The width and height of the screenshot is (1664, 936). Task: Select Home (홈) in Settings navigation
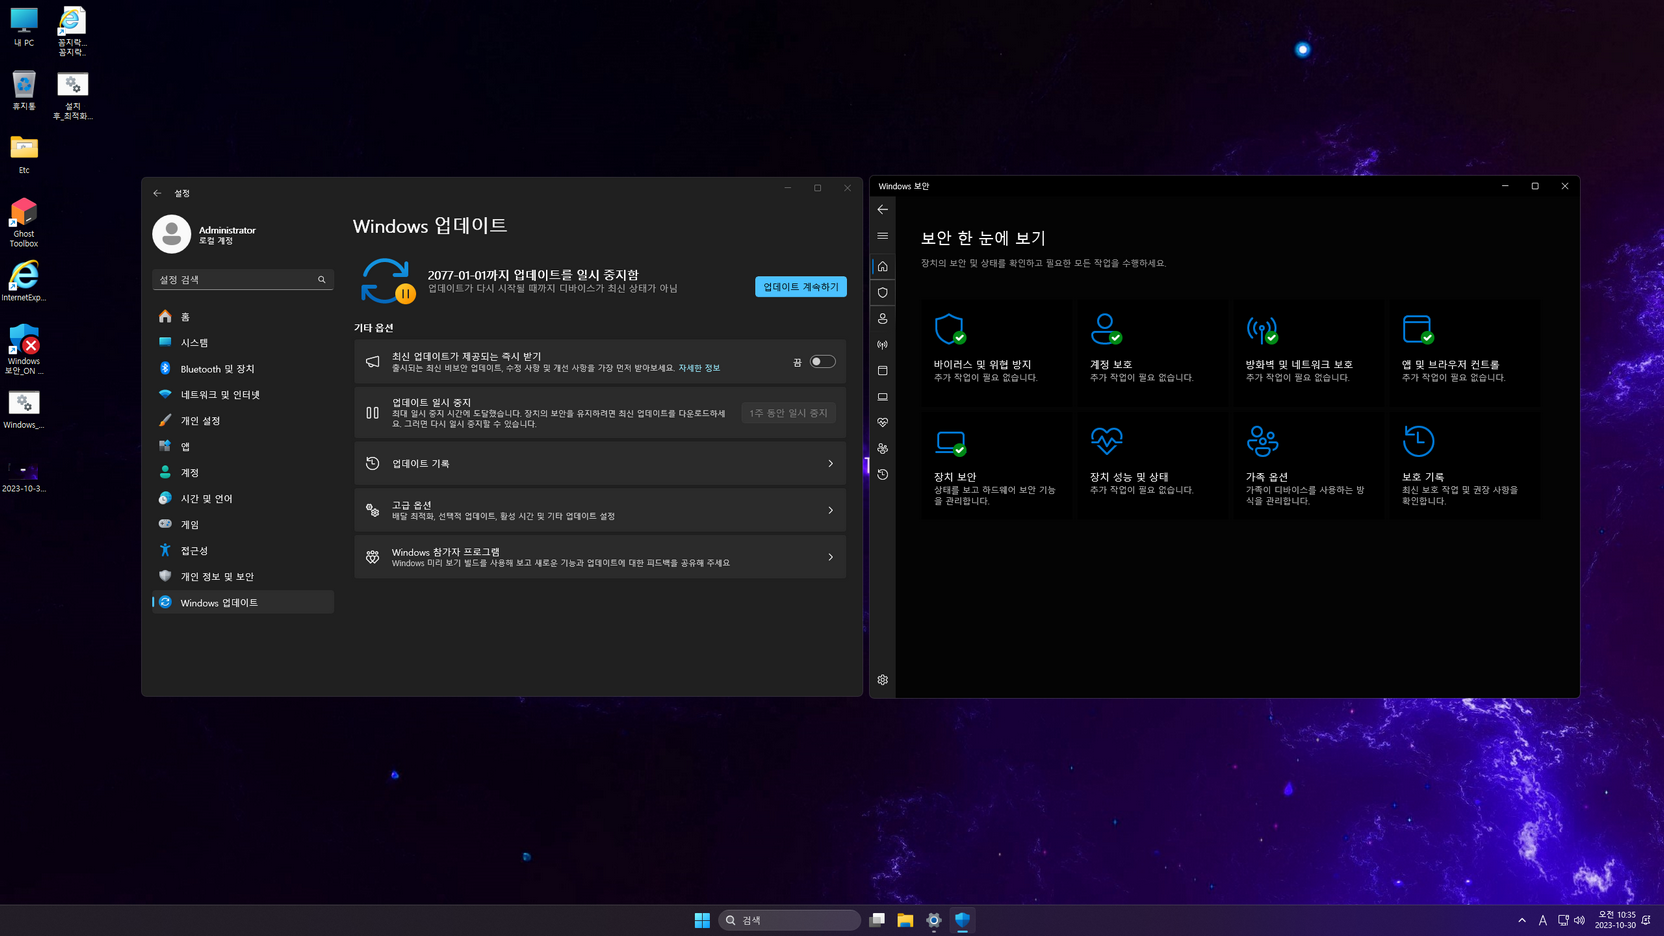tap(243, 317)
